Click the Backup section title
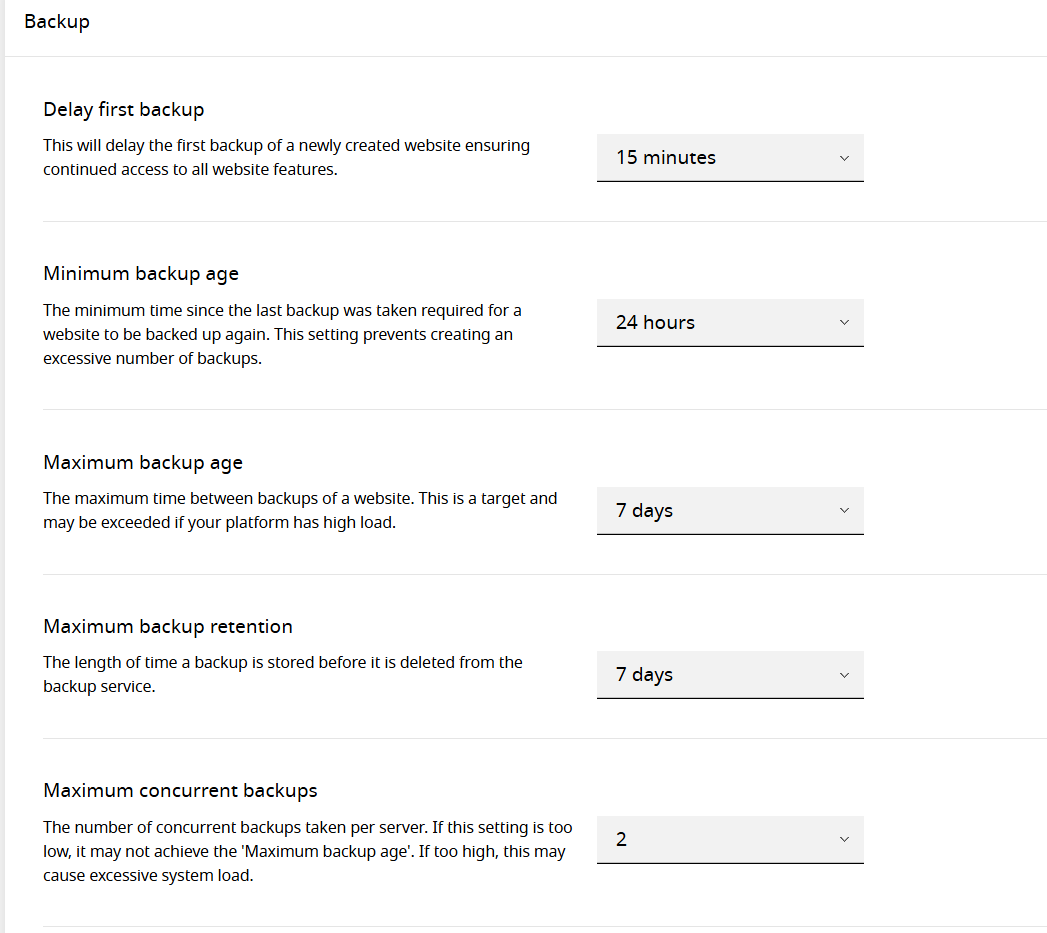The width and height of the screenshot is (1047, 933). pos(57,21)
